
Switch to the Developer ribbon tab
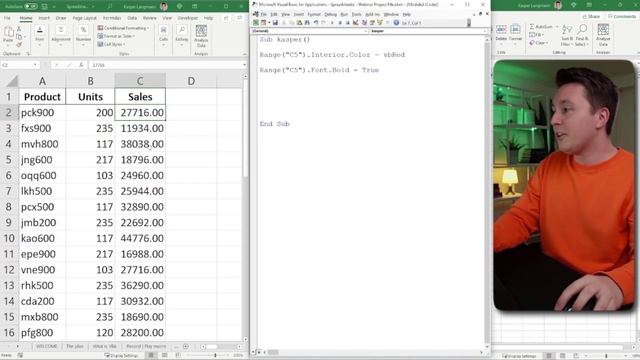(188, 18)
